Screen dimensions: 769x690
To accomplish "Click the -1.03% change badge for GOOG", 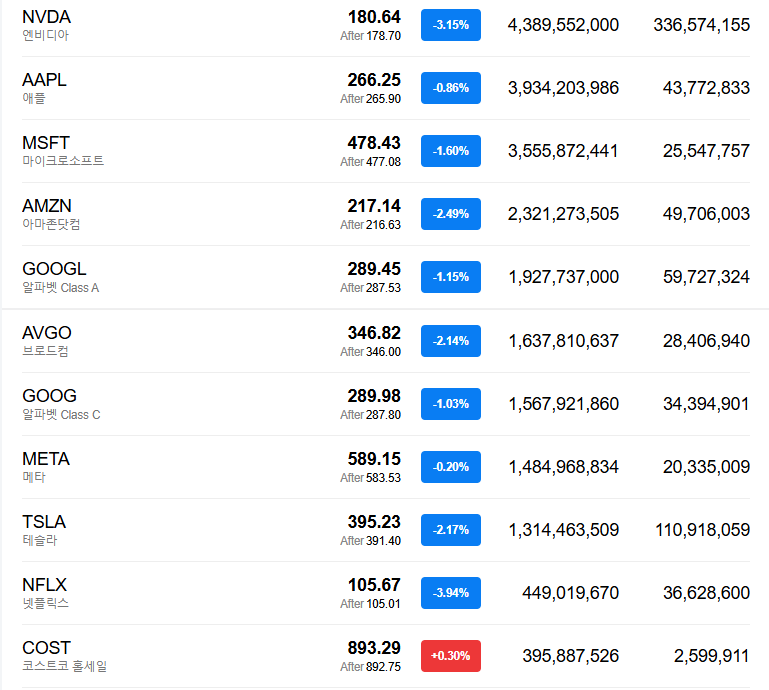I will (x=451, y=404).
